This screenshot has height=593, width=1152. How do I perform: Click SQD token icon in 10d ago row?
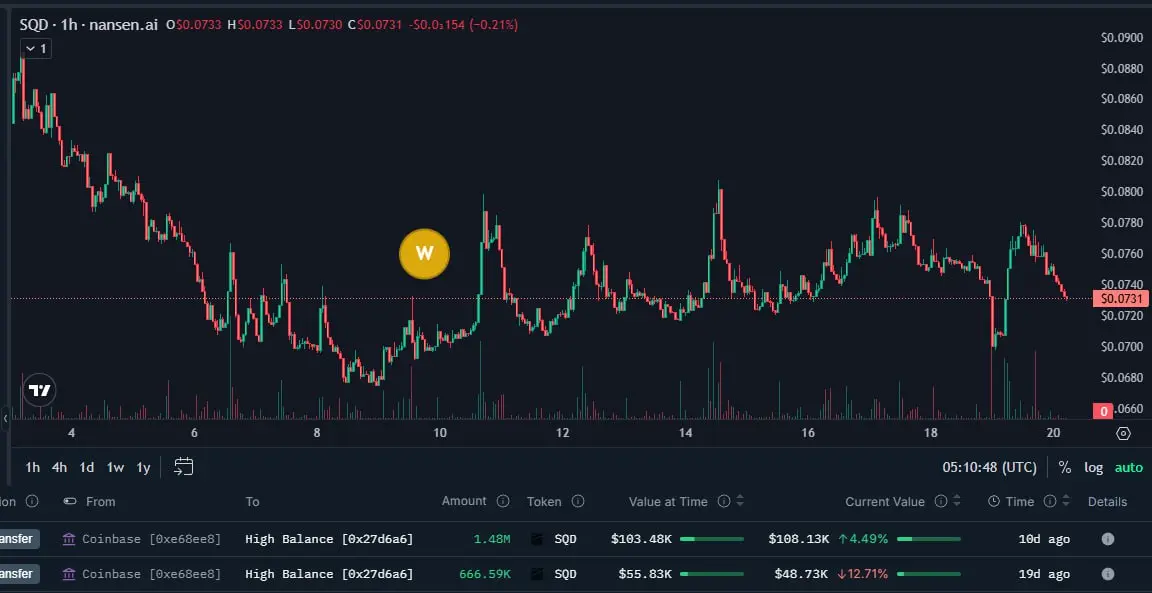tap(537, 539)
